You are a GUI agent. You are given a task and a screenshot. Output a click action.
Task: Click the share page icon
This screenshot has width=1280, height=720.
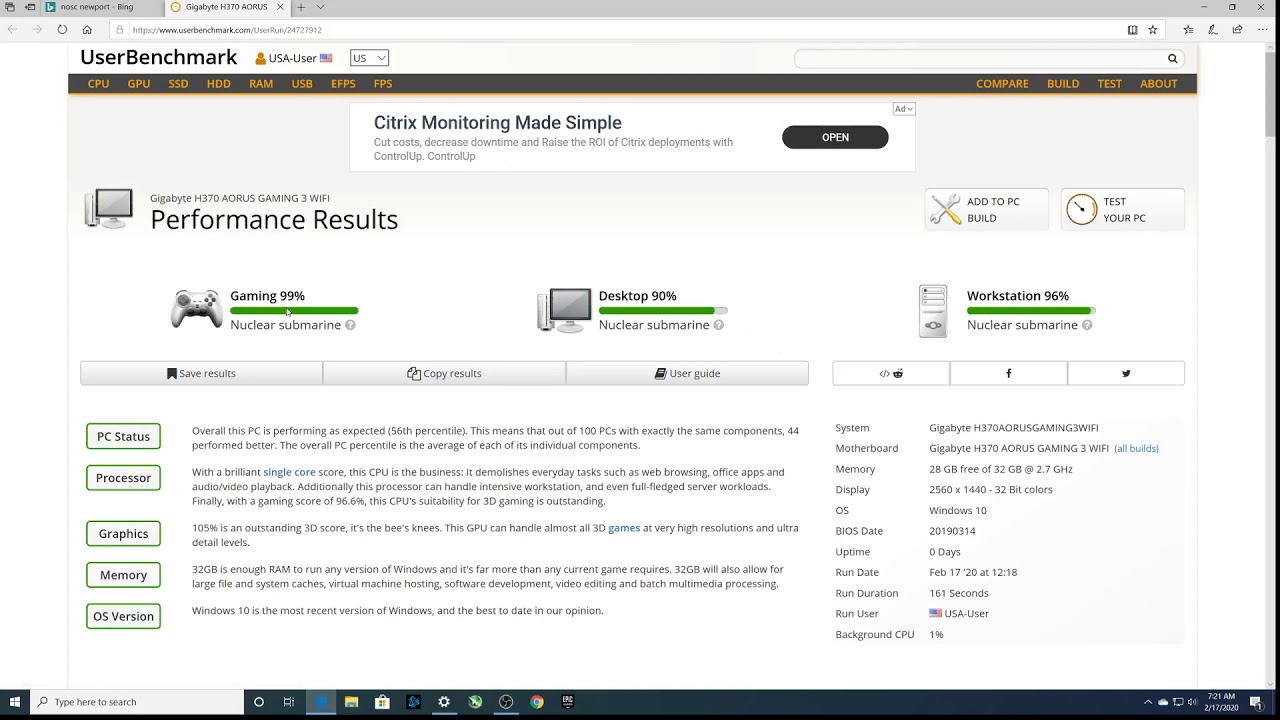point(1237,30)
